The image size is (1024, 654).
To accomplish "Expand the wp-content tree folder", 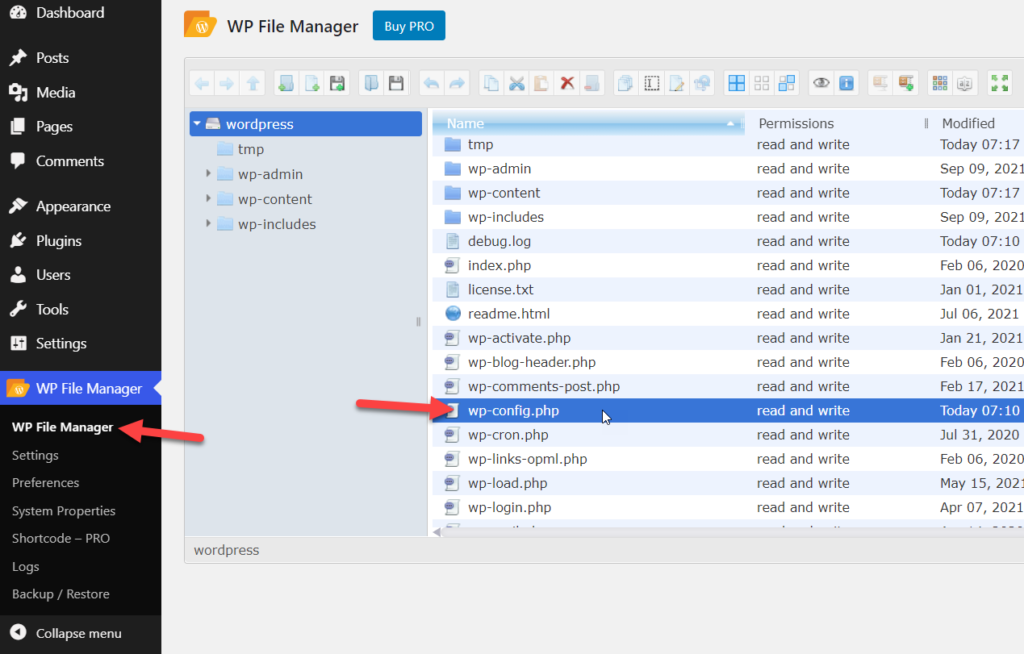I will tap(208, 199).
